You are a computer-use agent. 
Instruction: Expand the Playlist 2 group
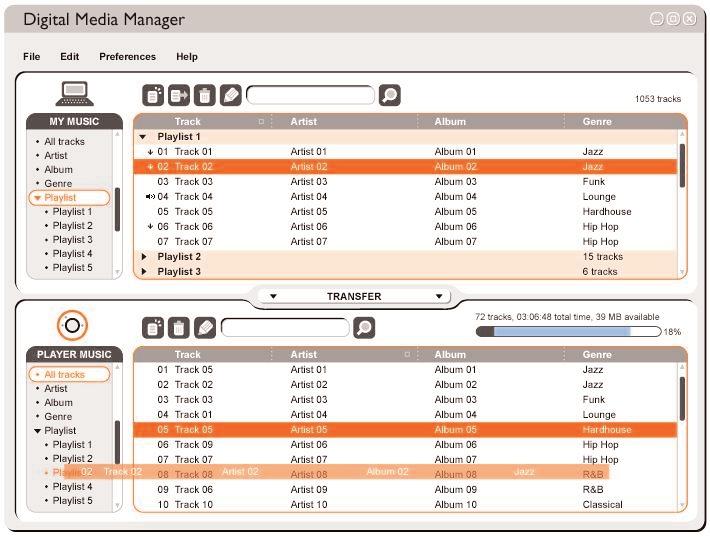144,257
